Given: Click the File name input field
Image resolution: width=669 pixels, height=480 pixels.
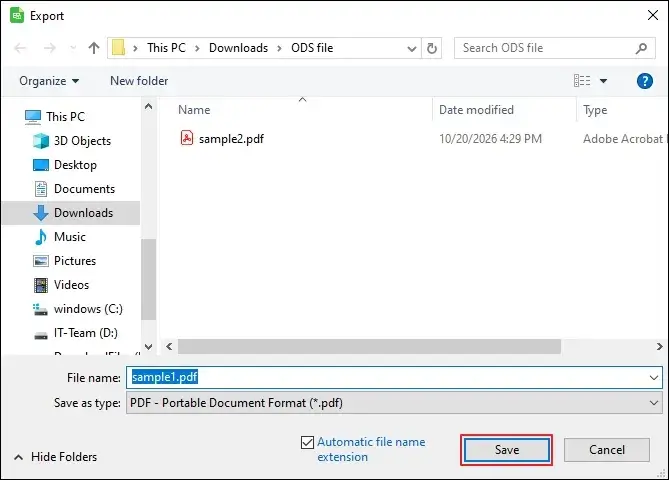Looking at the screenshot, I should coord(394,377).
